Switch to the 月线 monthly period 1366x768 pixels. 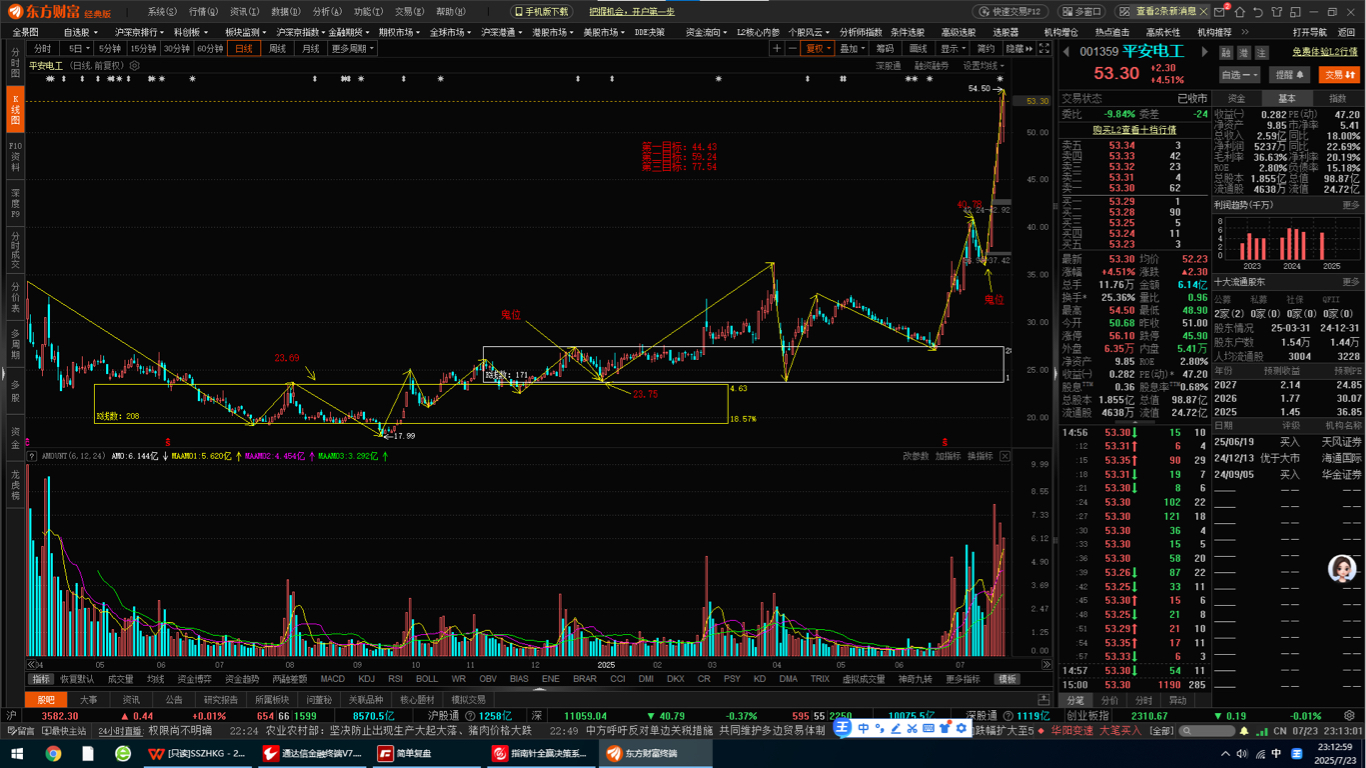pos(310,48)
